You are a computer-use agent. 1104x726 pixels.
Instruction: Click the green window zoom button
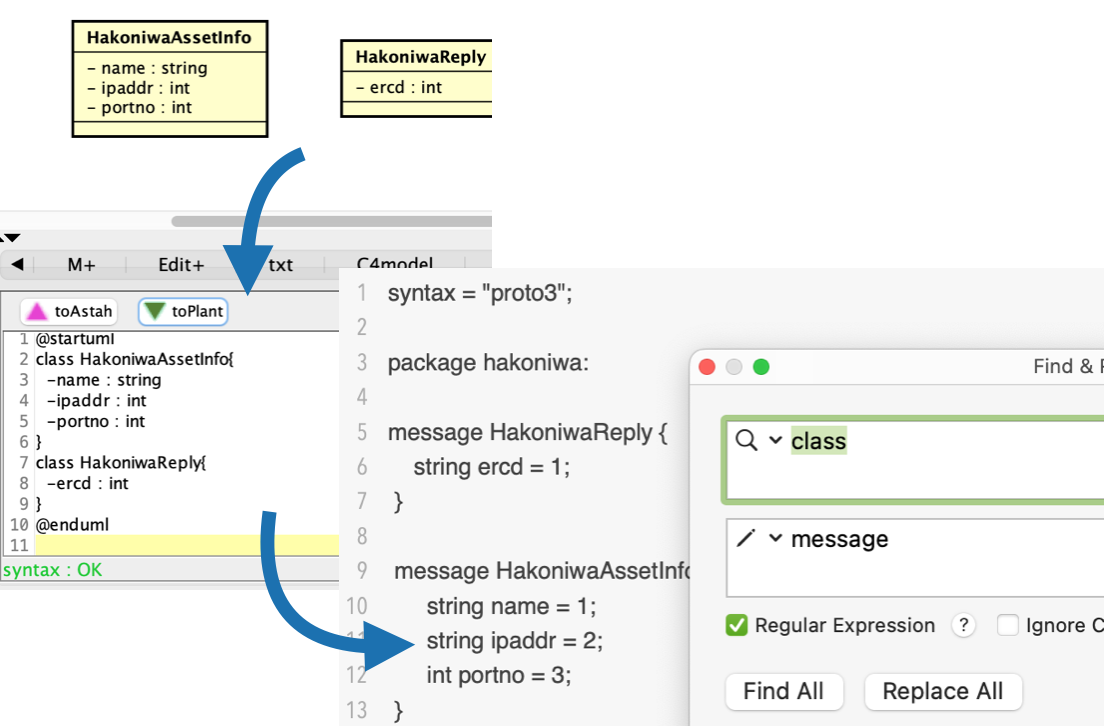tap(761, 367)
